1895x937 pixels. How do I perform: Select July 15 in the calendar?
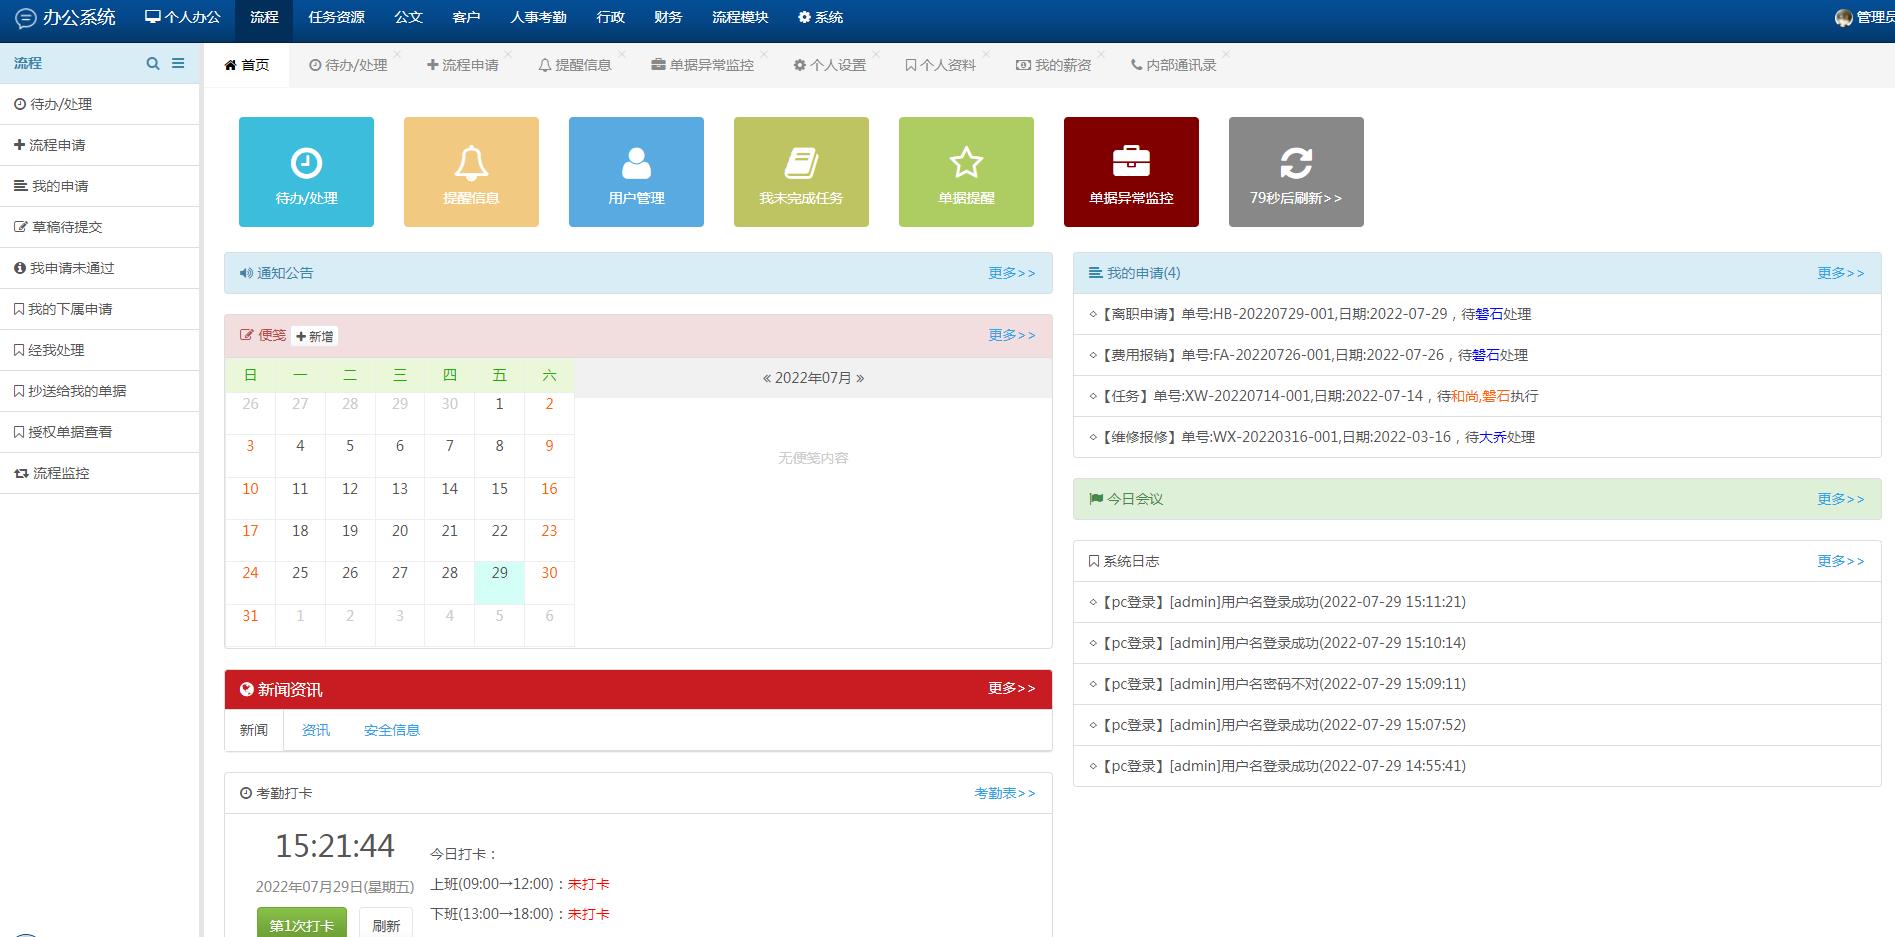[x=499, y=489]
